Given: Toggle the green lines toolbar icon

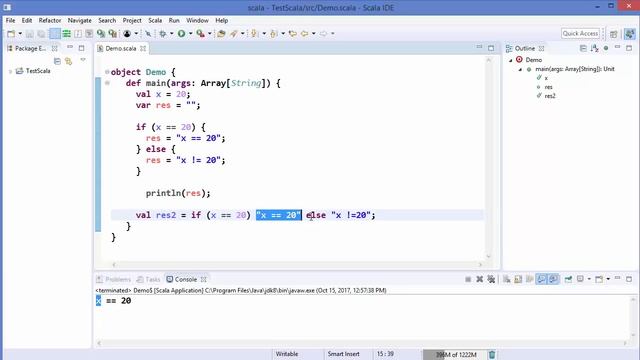Looking at the screenshot, I should pyautogui.click(x=66, y=34).
